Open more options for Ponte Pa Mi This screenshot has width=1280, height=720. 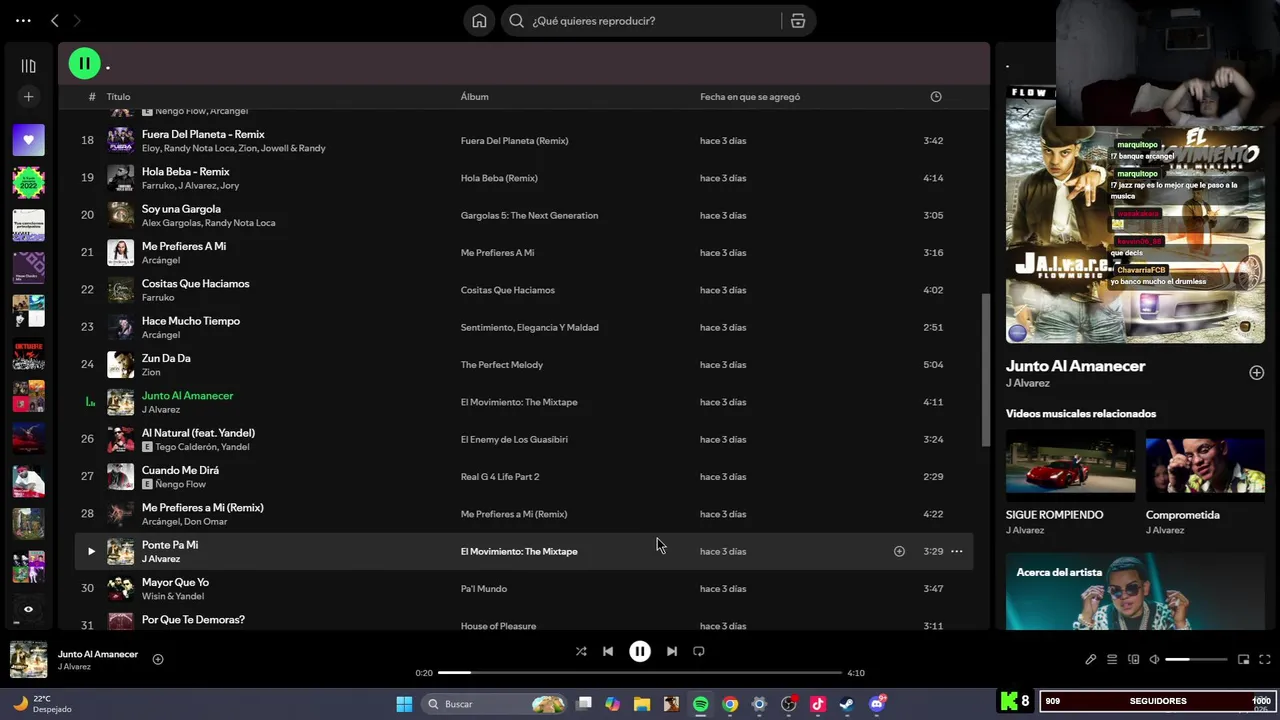pos(957,551)
